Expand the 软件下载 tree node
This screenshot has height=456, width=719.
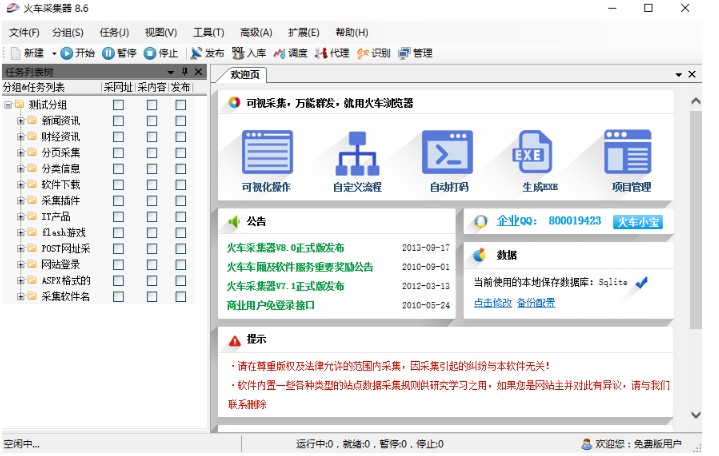click(x=21, y=185)
